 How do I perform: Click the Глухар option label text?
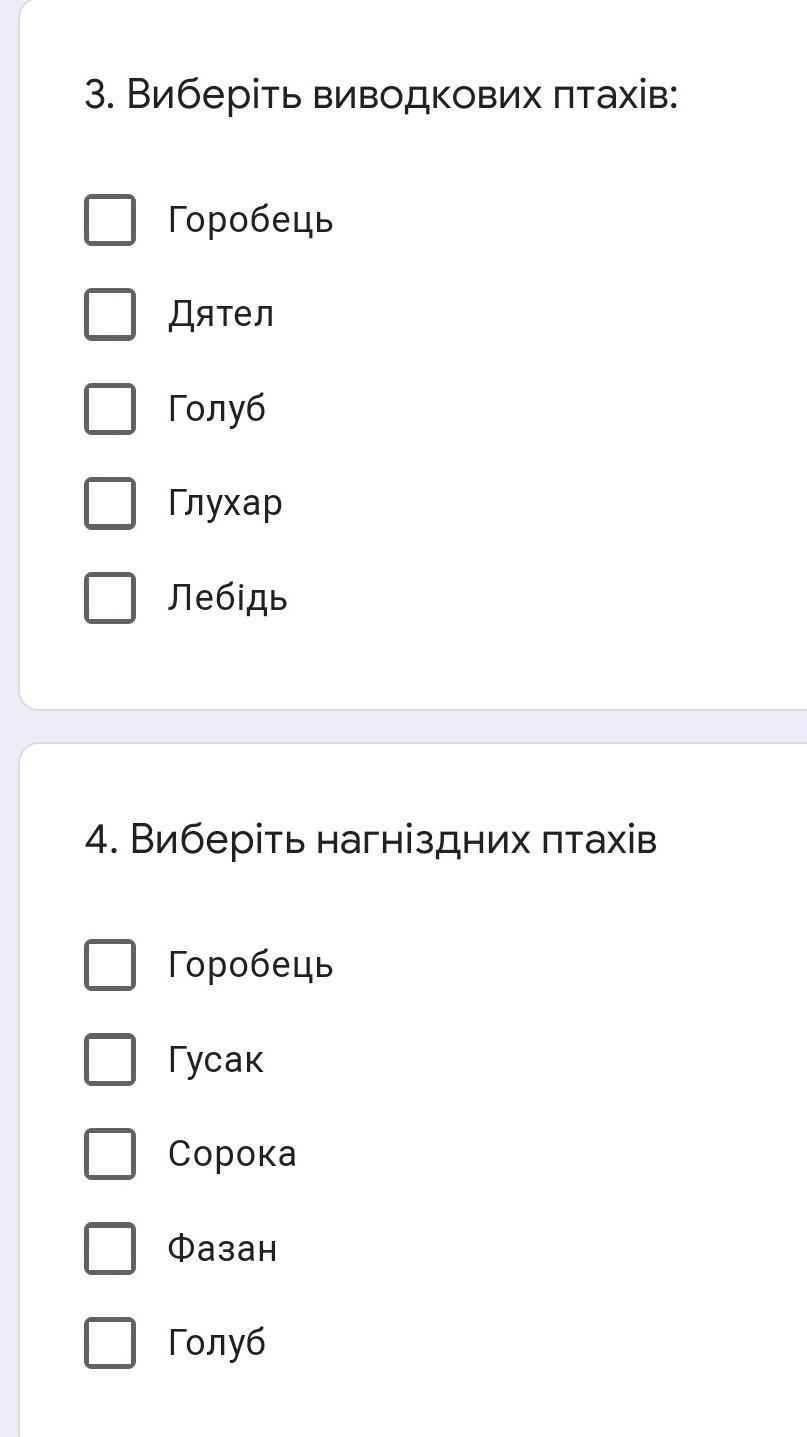click(x=225, y=503)
